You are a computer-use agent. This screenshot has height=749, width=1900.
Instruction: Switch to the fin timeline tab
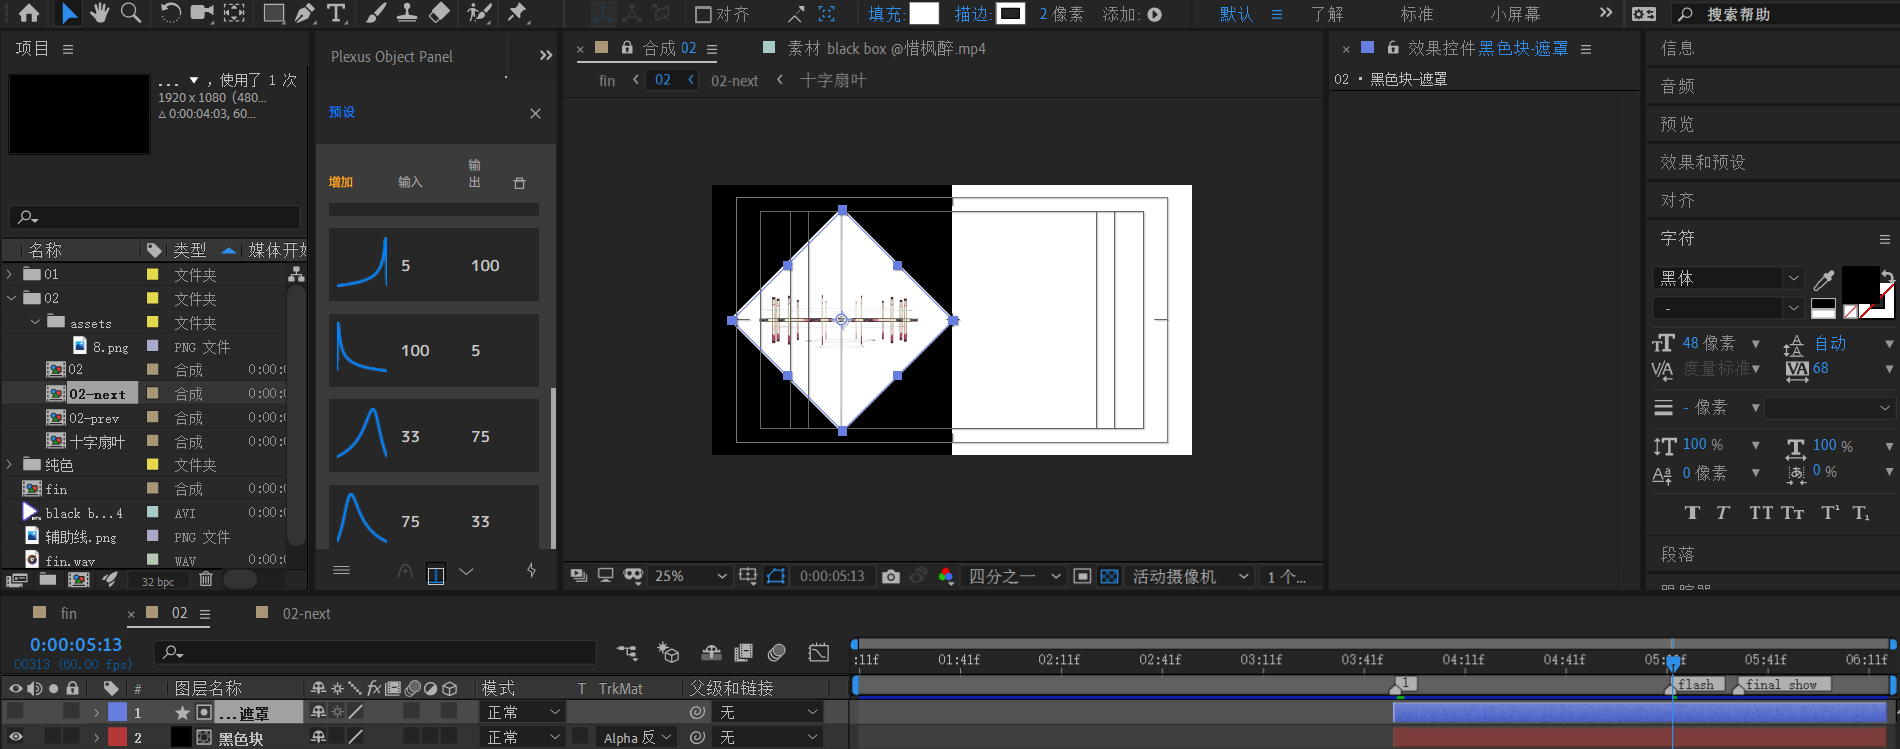69,613
